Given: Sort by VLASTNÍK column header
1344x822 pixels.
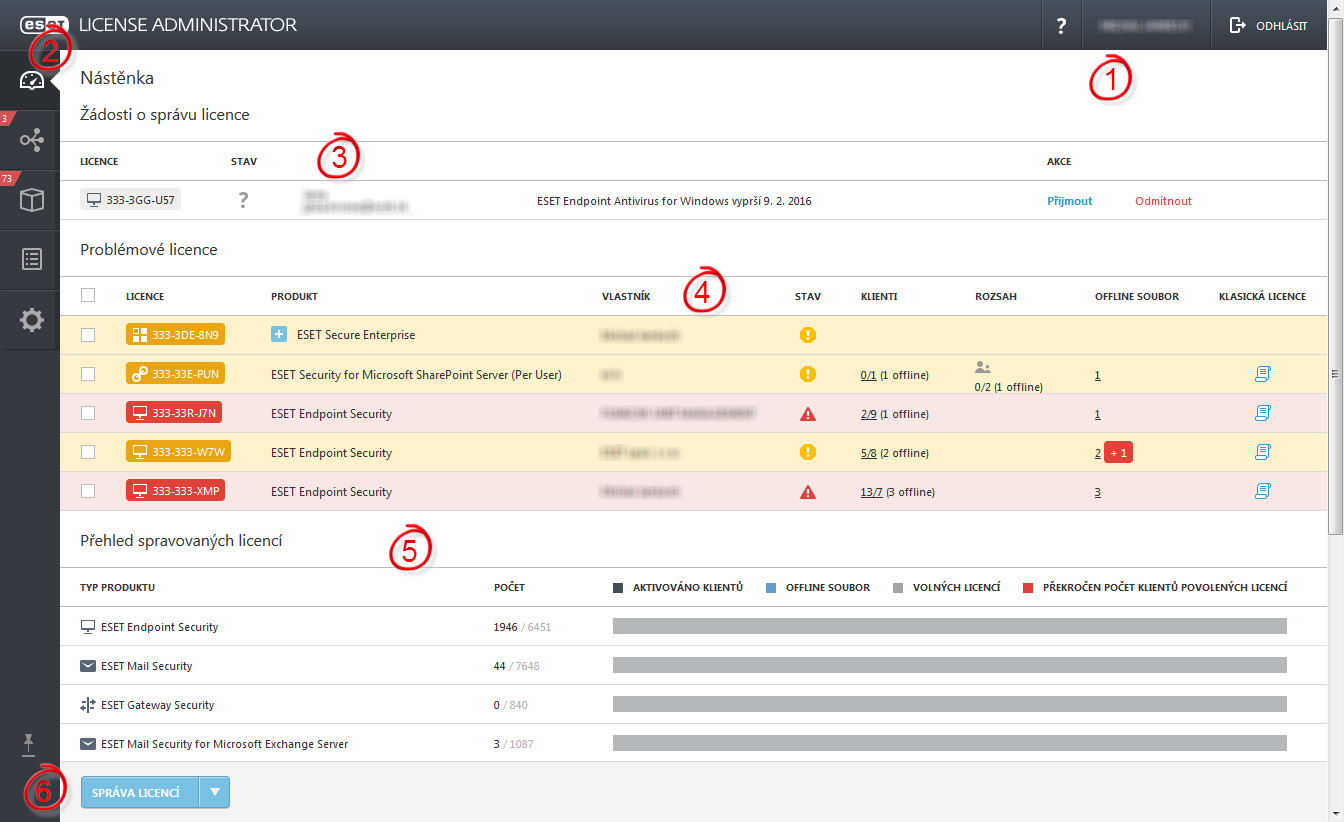Looking at the screenshot, I should (626, 297).
